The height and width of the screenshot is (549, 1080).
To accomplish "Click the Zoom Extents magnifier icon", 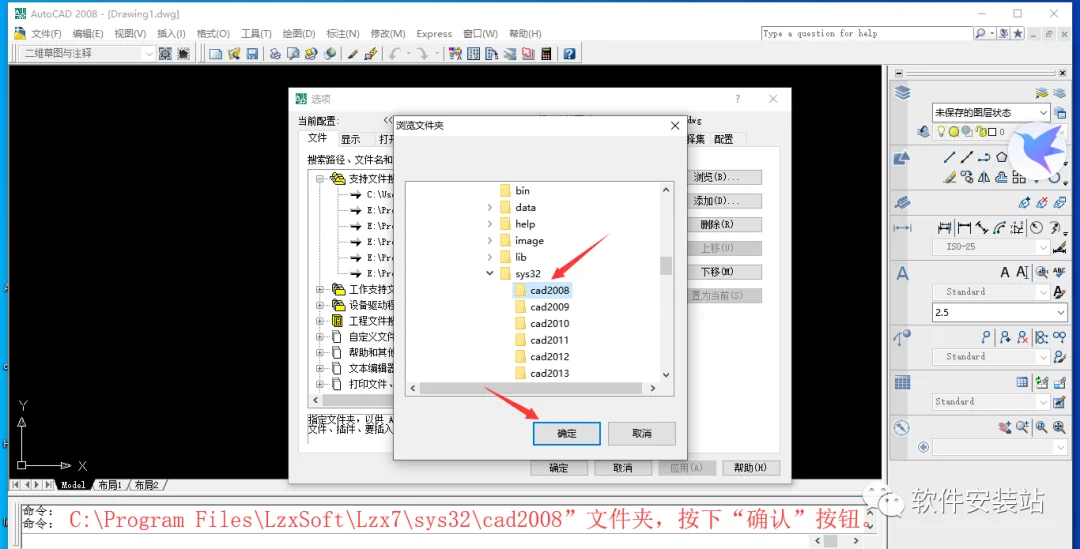I will coord(1059,427).
